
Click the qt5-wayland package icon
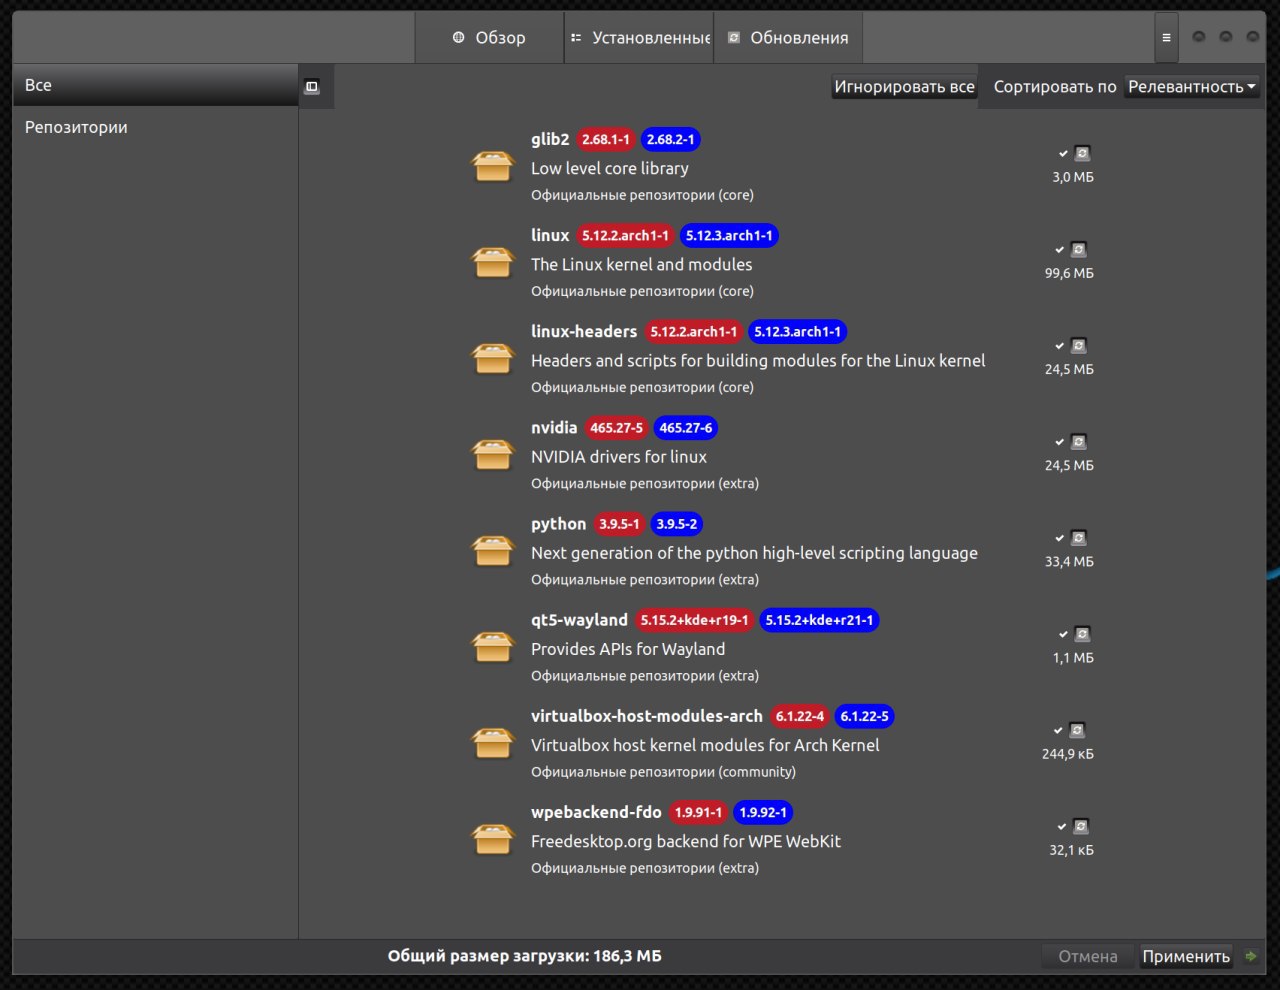coord(493,648)
